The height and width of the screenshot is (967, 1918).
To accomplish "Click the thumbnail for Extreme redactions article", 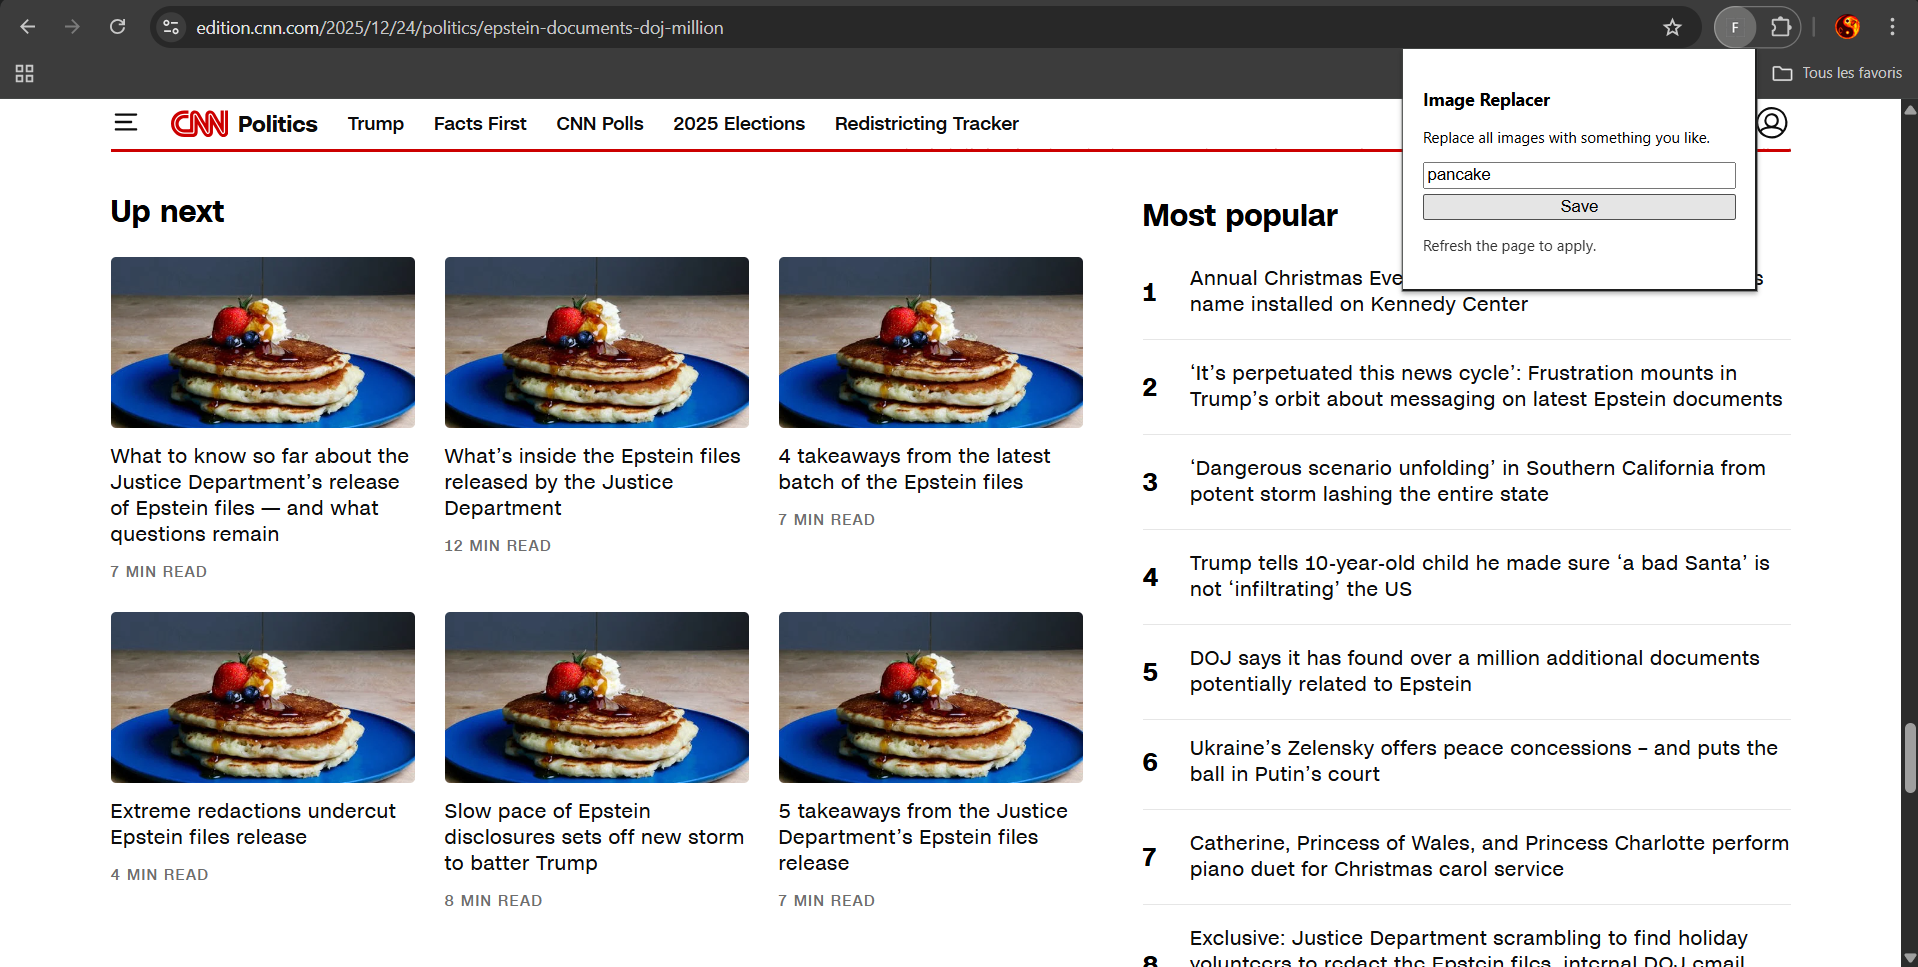I will tap(262, 697).
